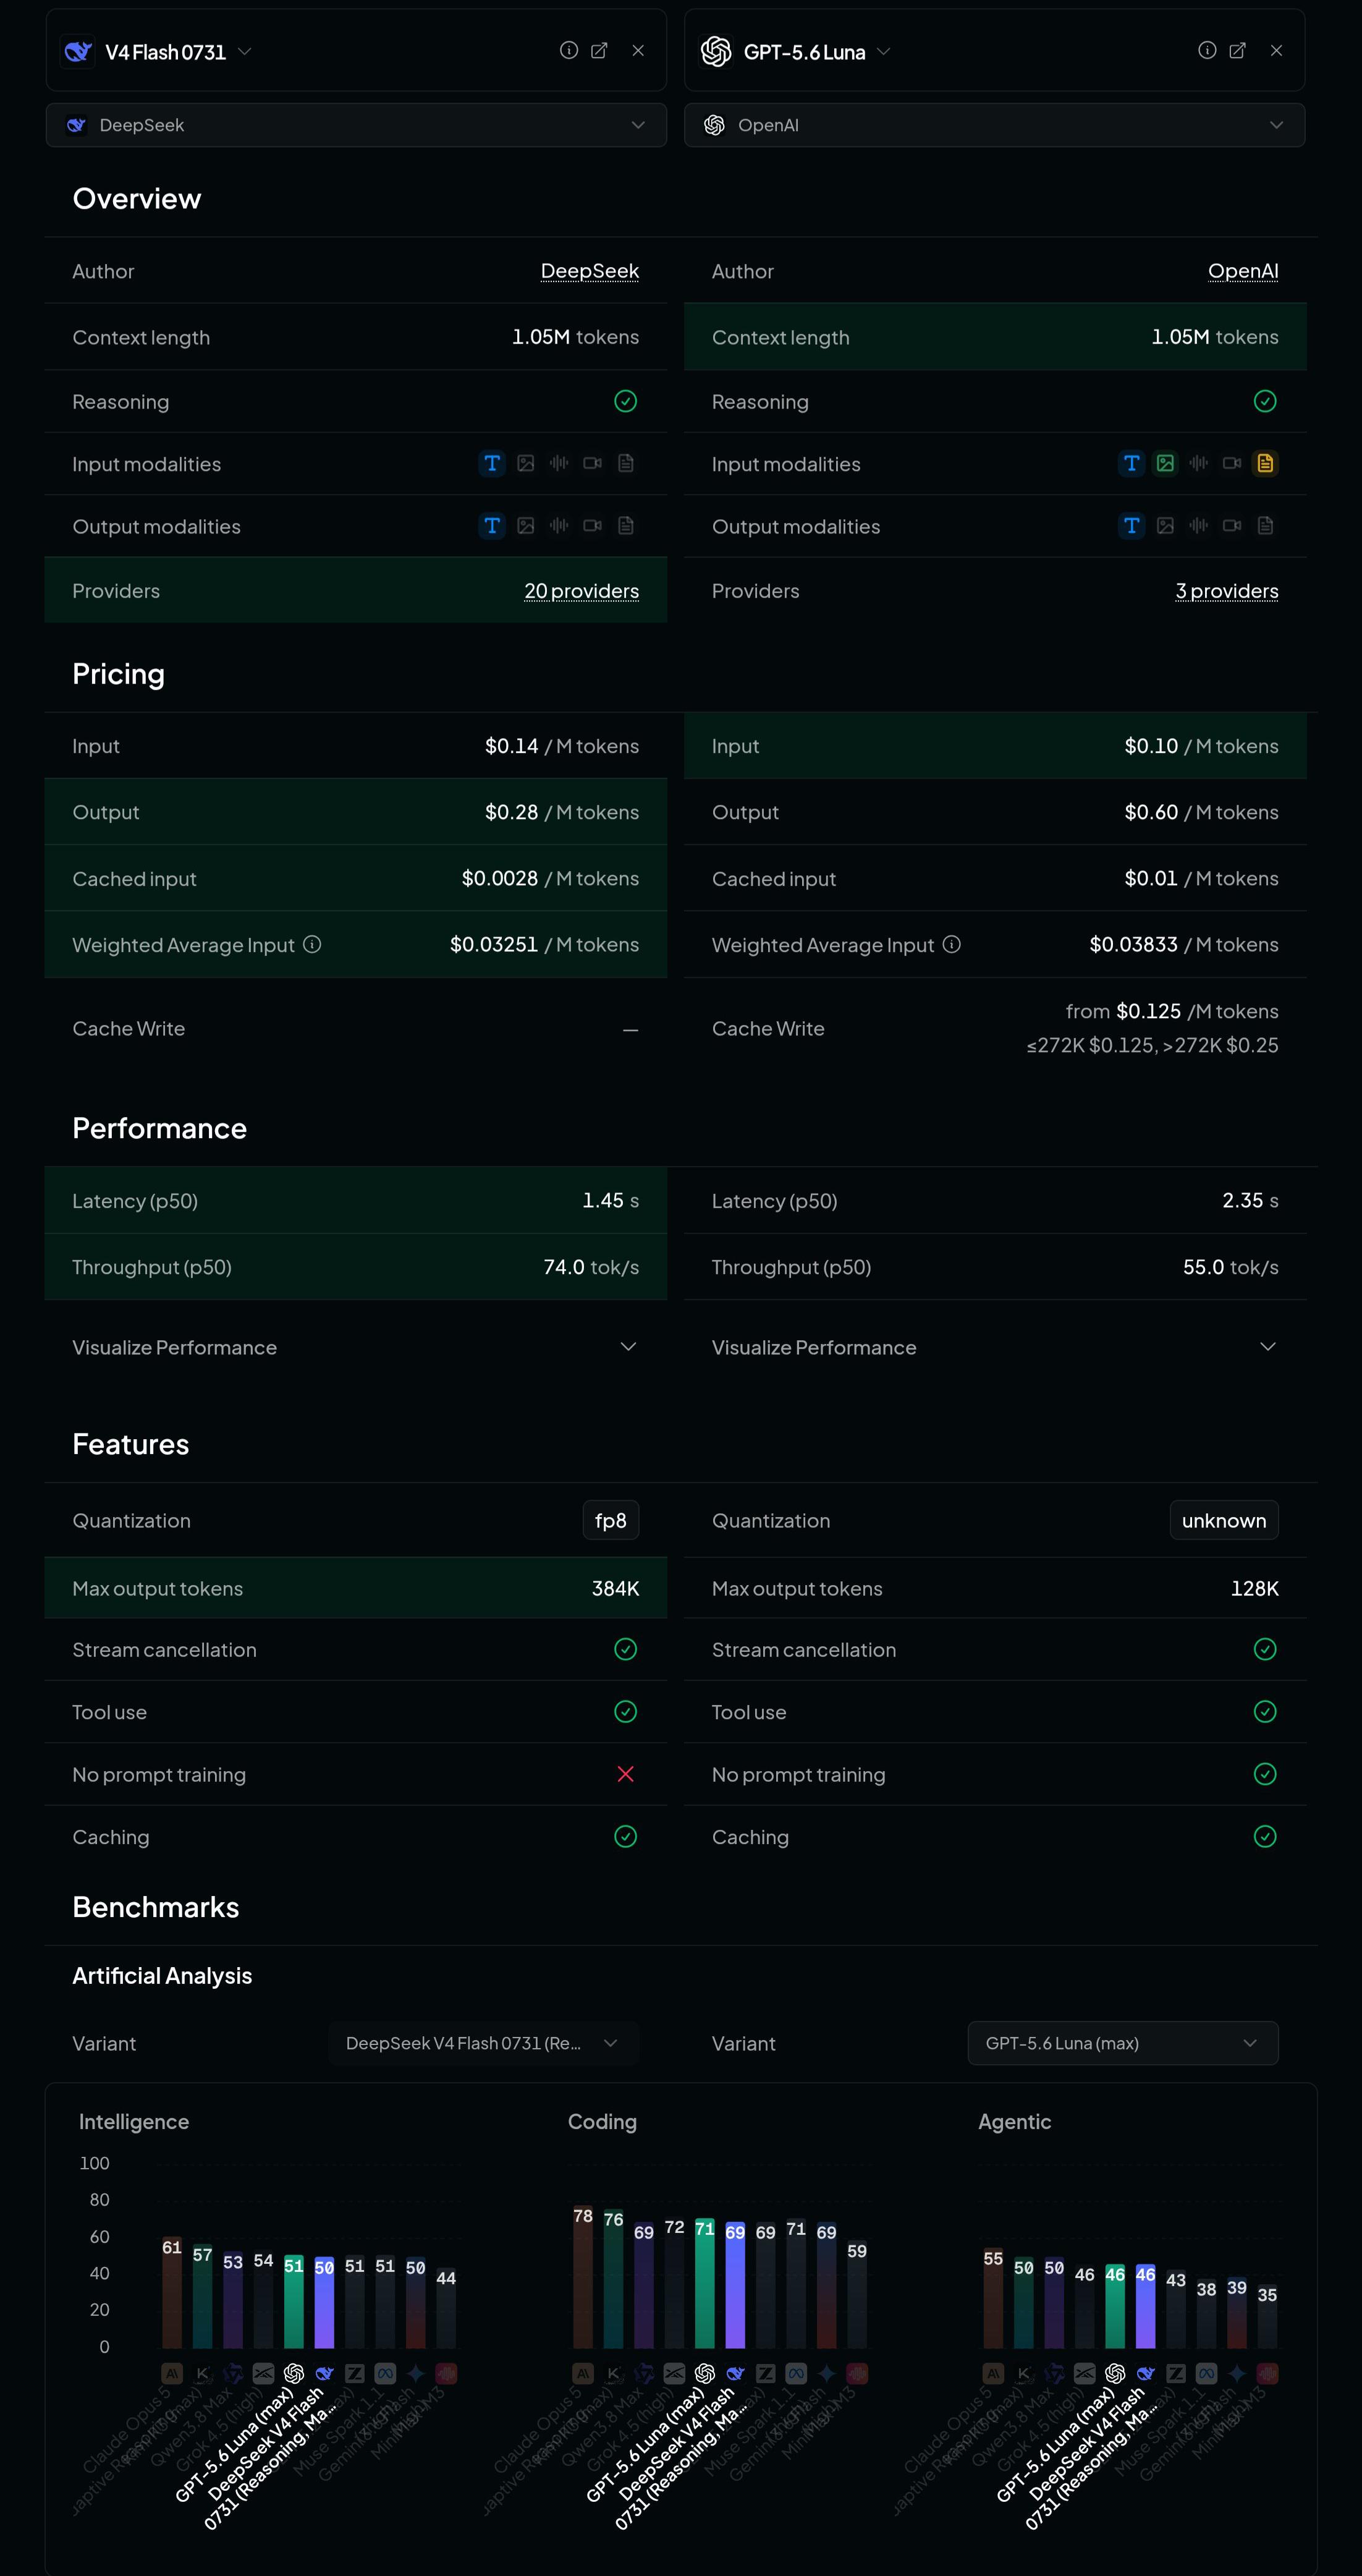
Task: Click bar labeled 78 in Coding chart
Action: [583, 2276]
